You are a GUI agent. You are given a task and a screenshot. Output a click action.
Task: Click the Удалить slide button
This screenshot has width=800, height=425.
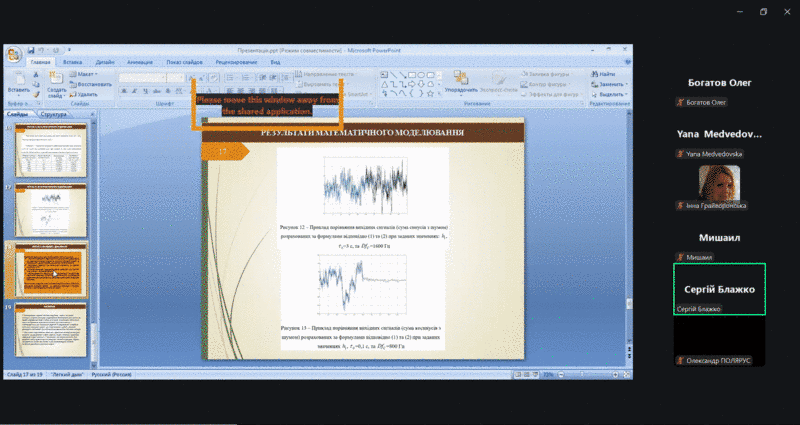click(x=88, y=92)
